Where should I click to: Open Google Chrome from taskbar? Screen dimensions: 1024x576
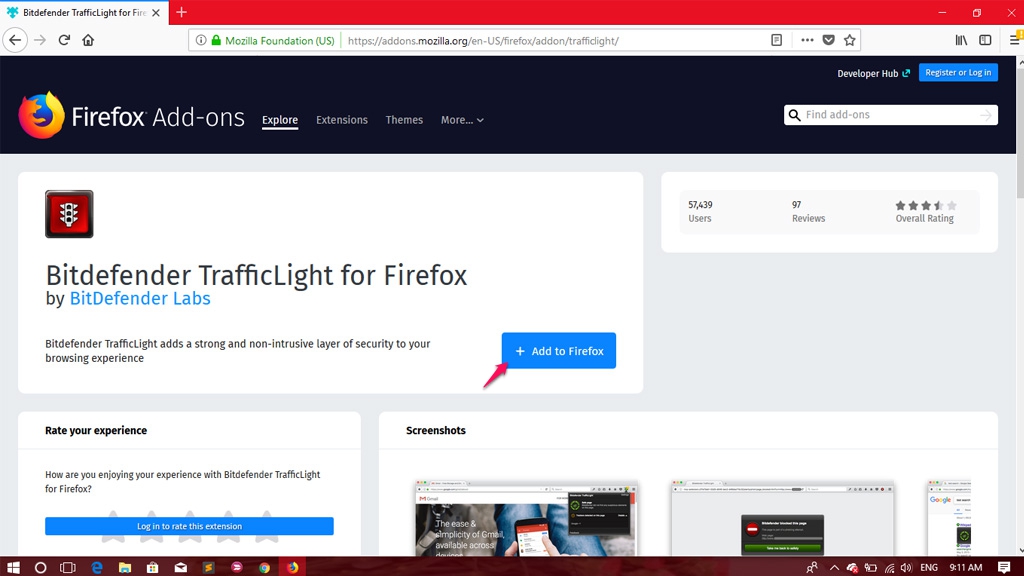point(264,567)
